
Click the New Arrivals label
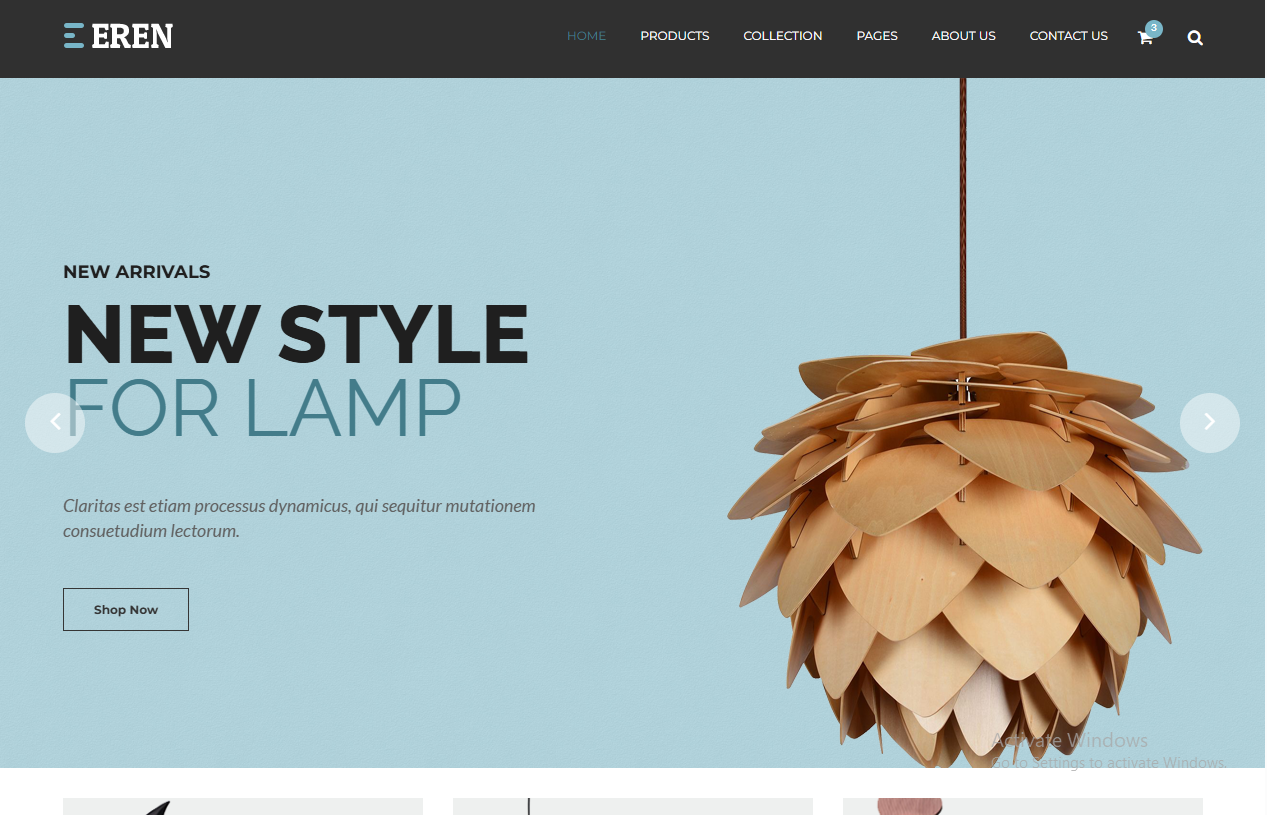[137, 272]
